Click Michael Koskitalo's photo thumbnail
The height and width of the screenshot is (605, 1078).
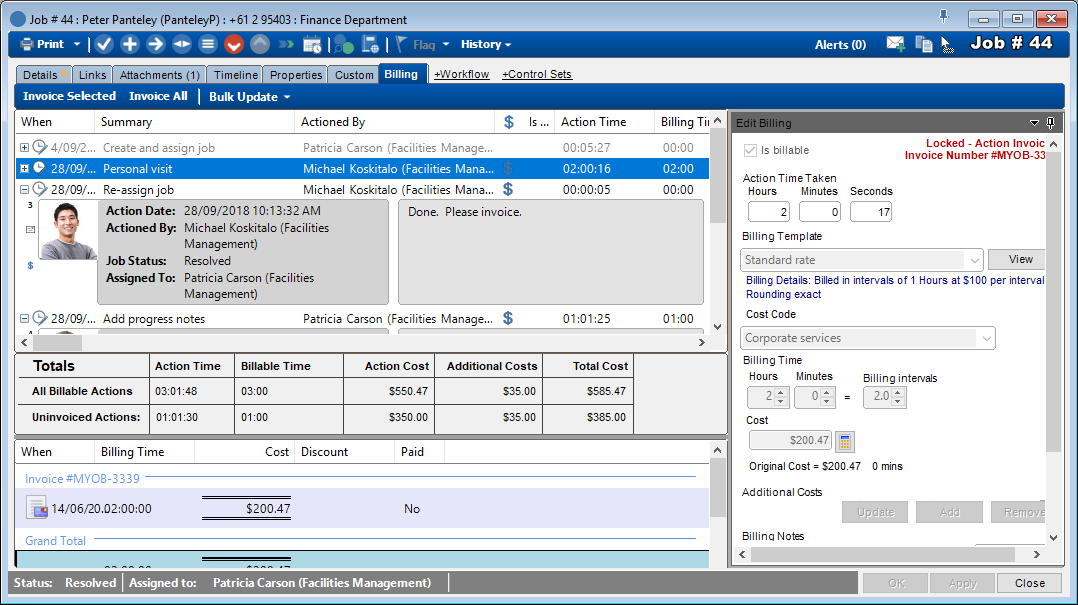(x=68, y=230)
